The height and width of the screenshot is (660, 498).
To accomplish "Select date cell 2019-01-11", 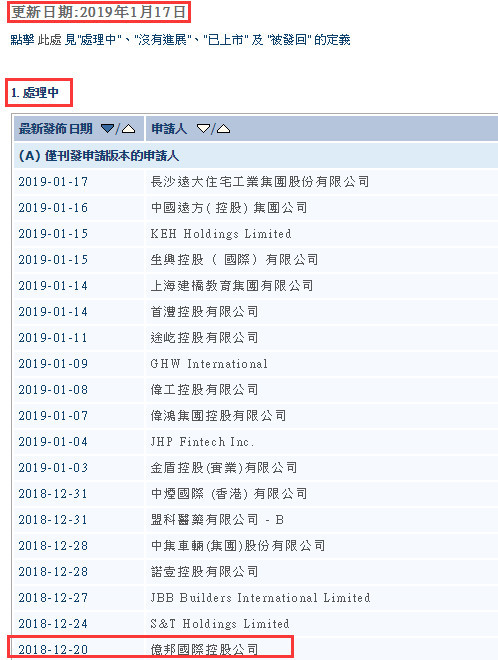I will [x=53, y=338].
